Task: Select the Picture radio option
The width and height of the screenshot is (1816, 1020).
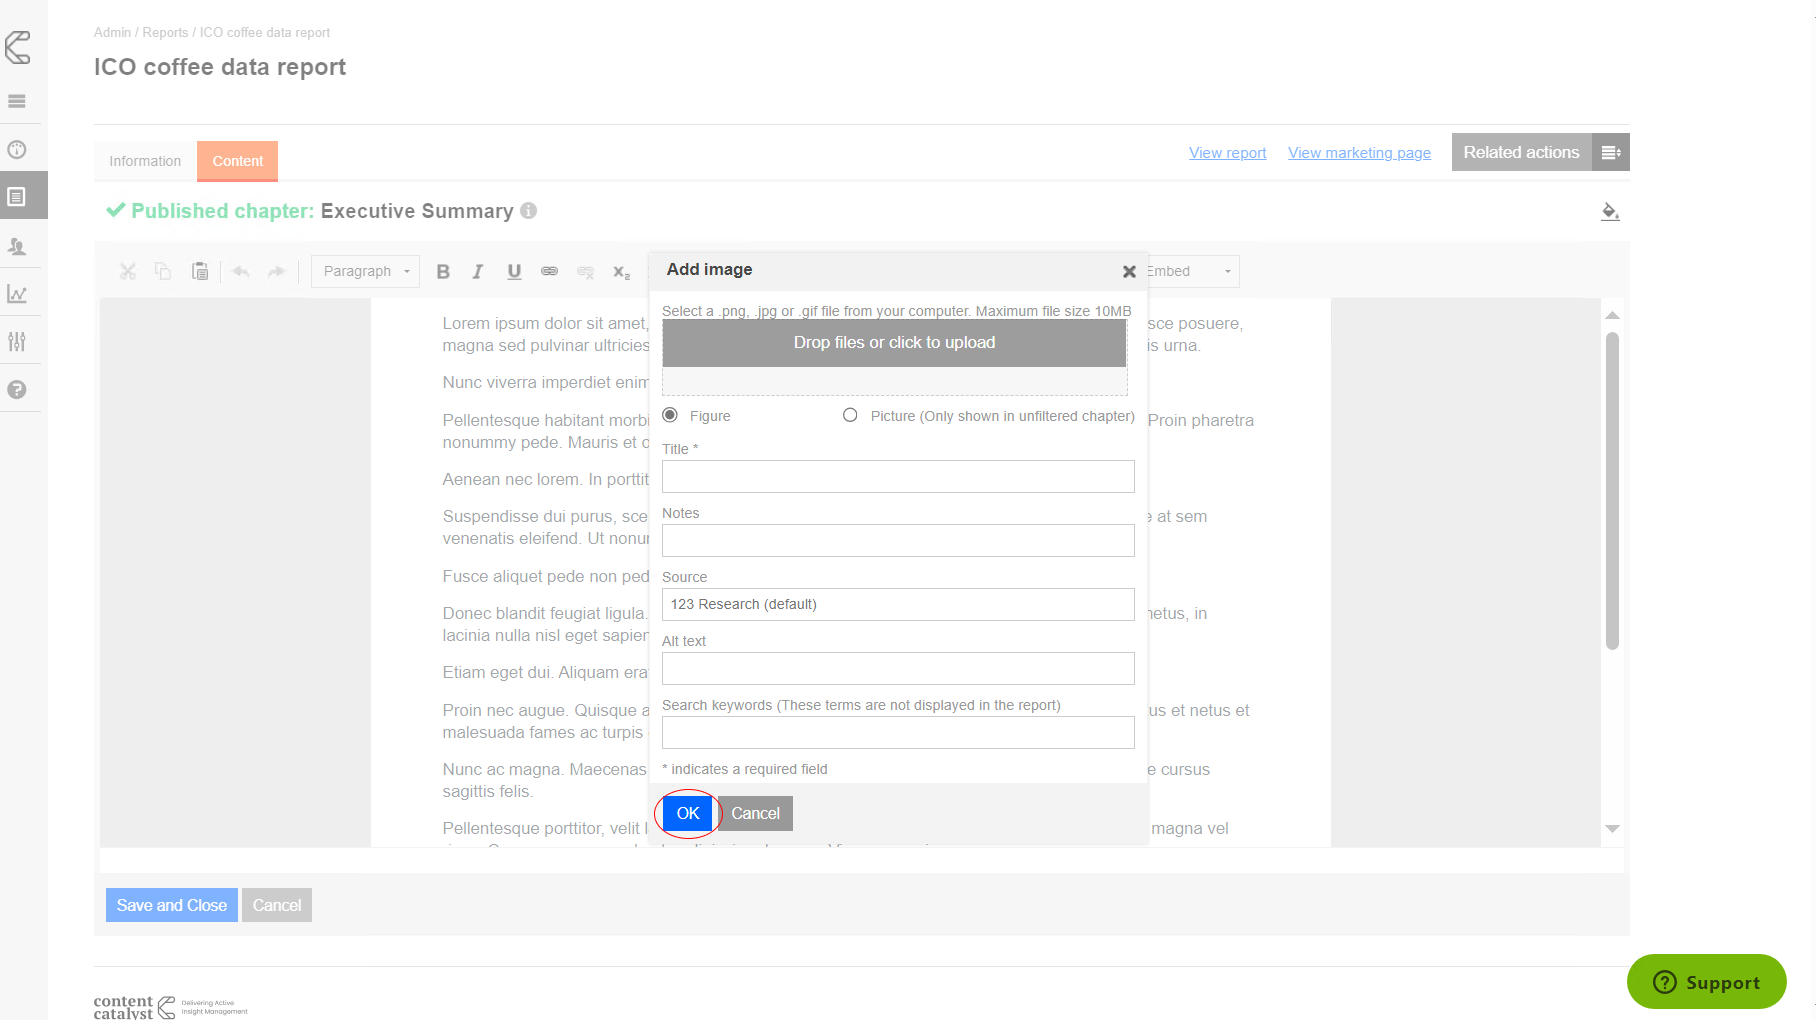Action: (850, 415)
